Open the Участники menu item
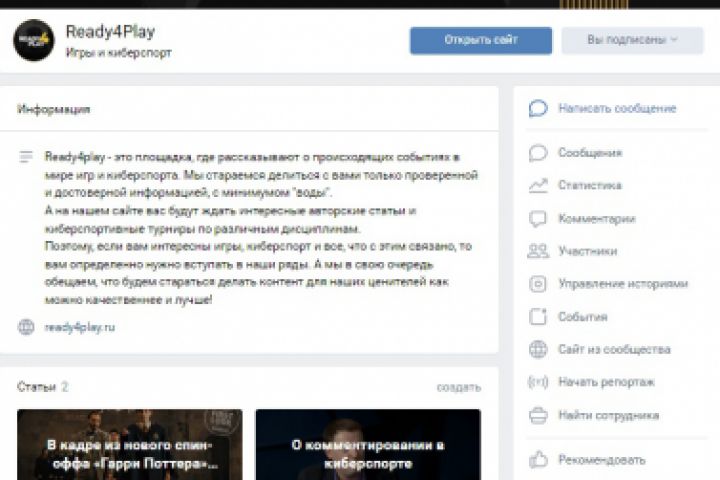The image size is (720, 480). (587, 251)
